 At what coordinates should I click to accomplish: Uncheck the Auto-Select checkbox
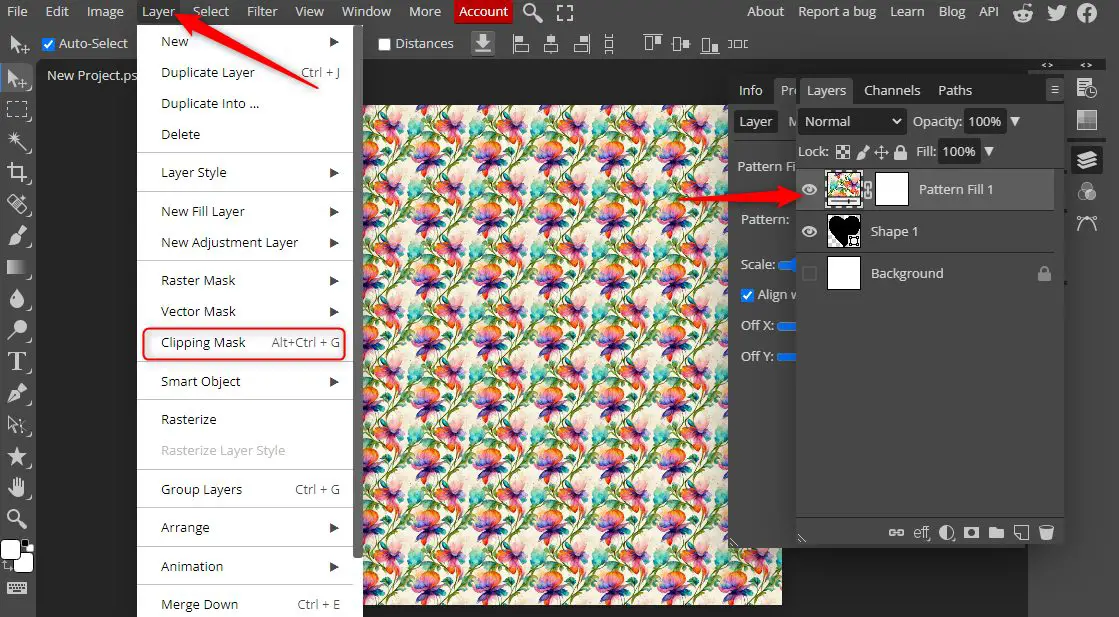[x=48, y=43]
